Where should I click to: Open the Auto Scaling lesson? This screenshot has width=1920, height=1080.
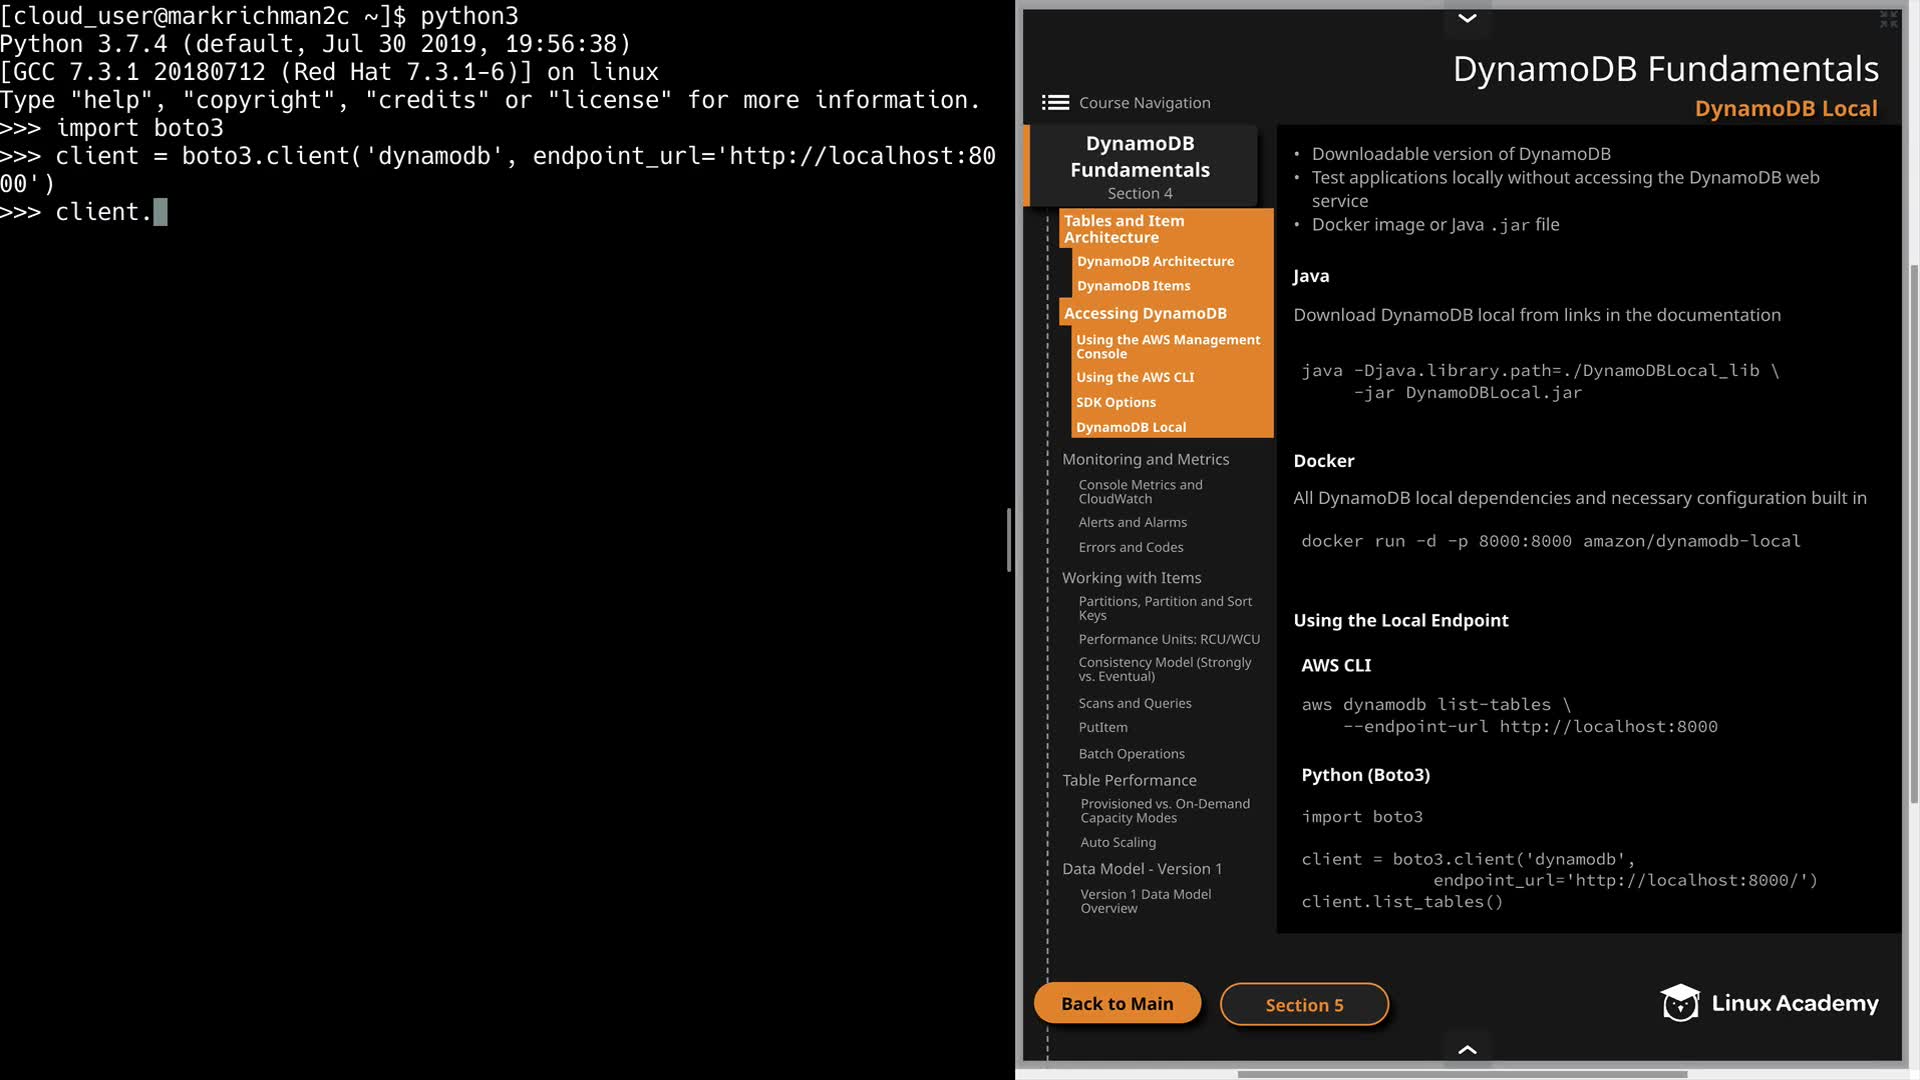click(x=1118, y=843)
